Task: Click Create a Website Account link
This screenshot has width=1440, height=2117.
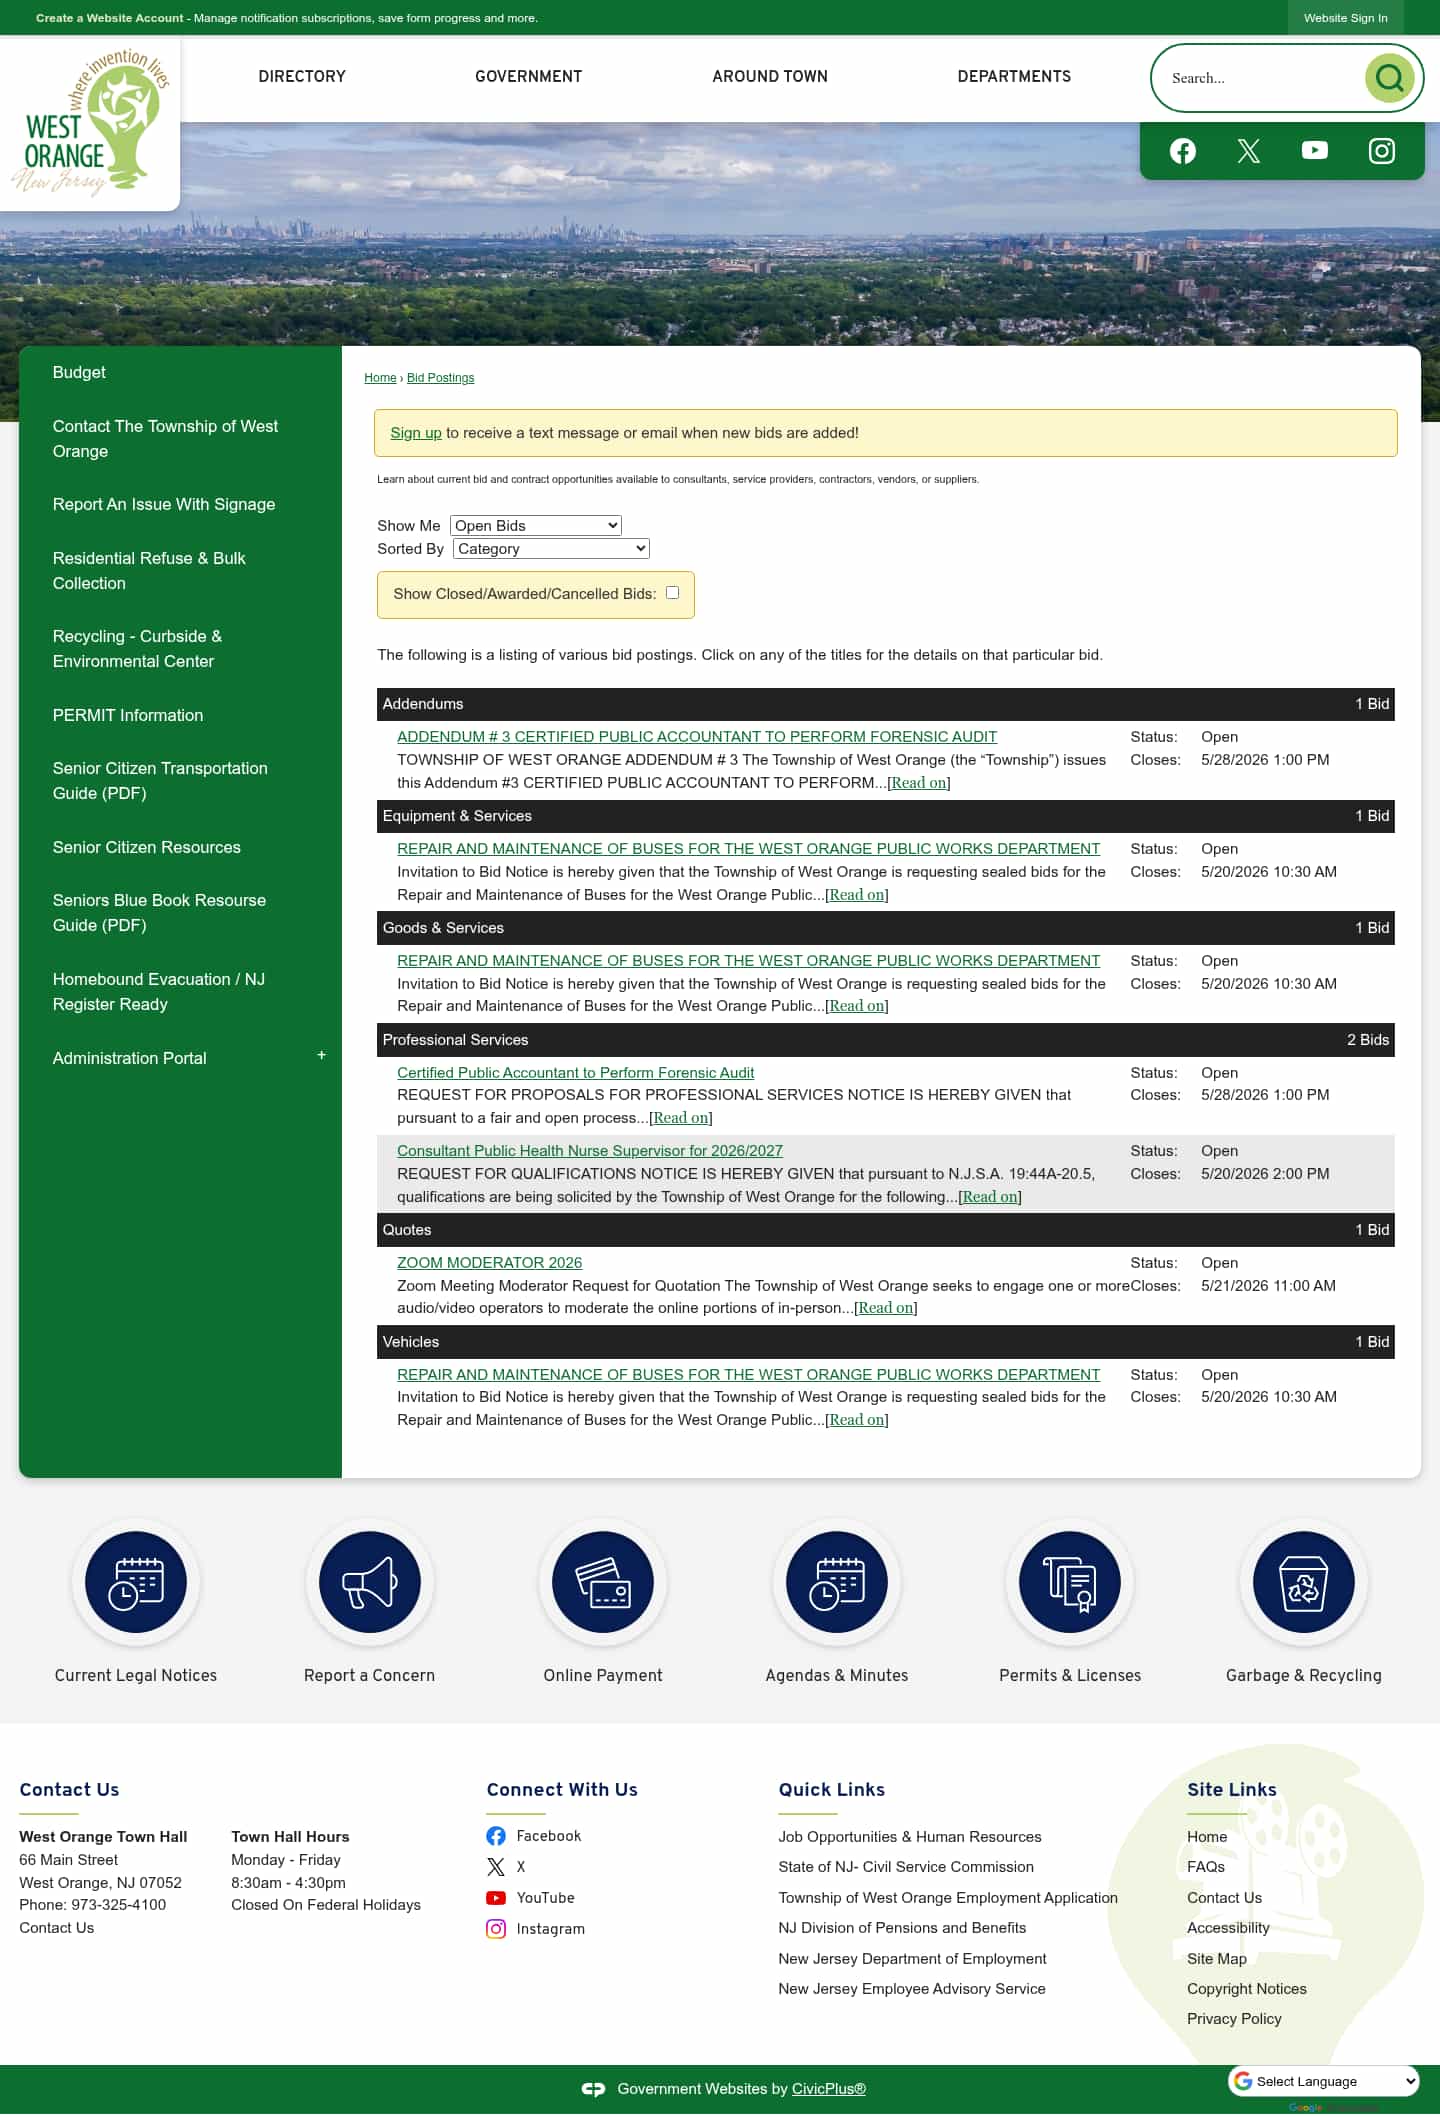Action: [110, 18]
